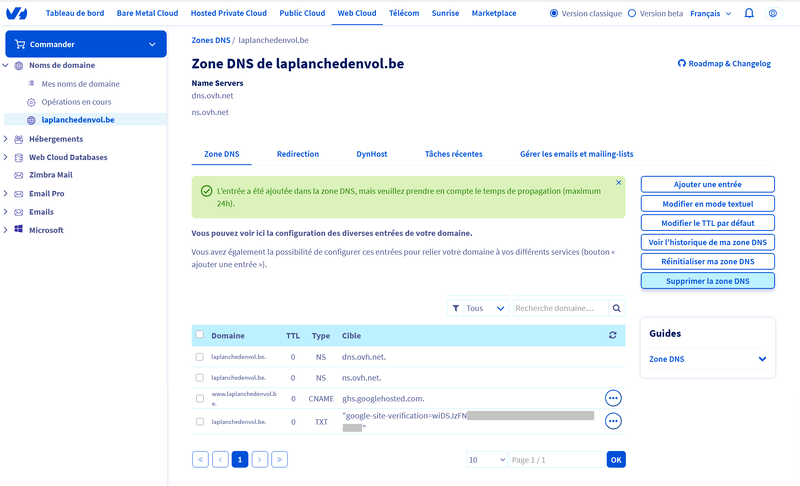Viewport: 800px width, 486px height.
Task: Click the Hébergements icon
Action: [x=19, y=139]
